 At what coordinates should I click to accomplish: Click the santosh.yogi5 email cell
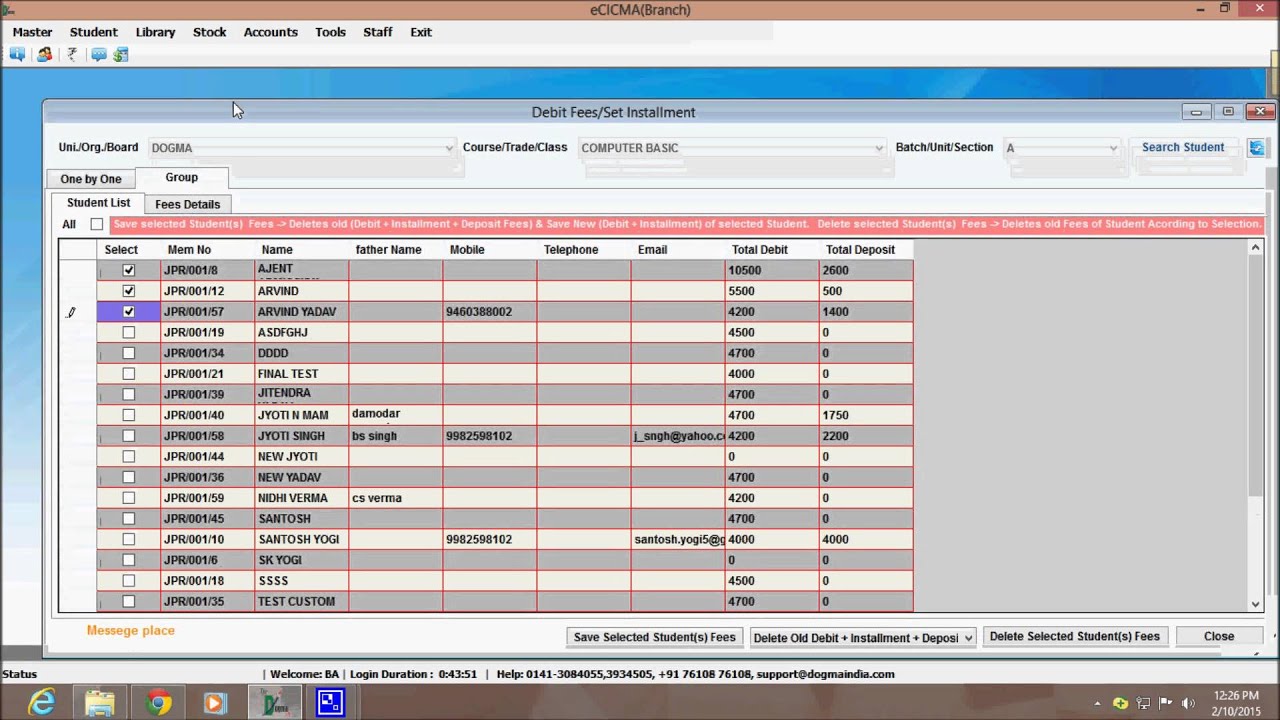click(x=678, y=539)
